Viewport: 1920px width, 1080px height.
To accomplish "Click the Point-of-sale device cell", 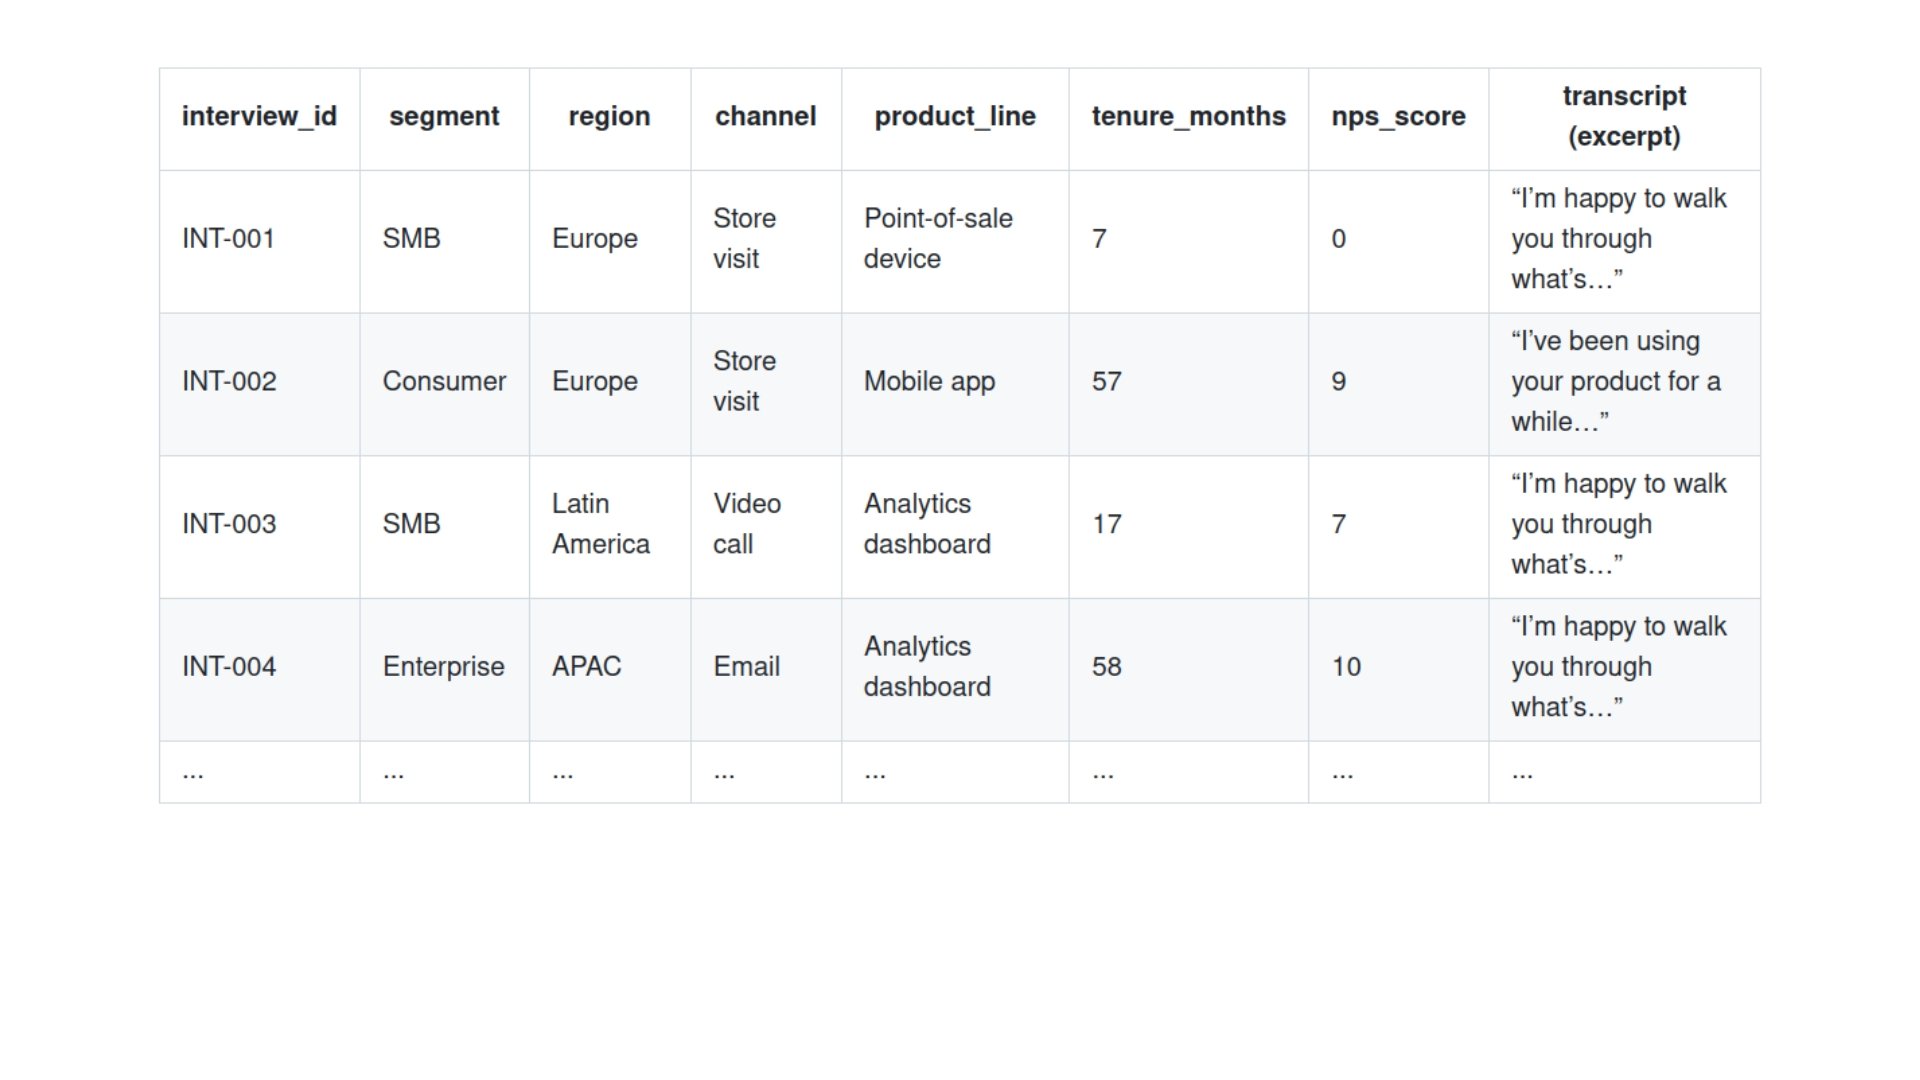I will click(x=938, y=239).
